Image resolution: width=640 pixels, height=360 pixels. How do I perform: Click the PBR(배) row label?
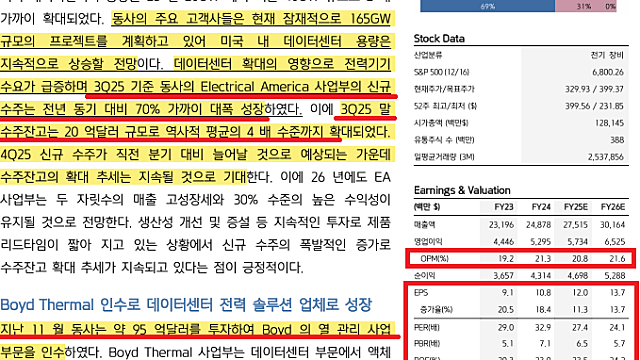427,344
